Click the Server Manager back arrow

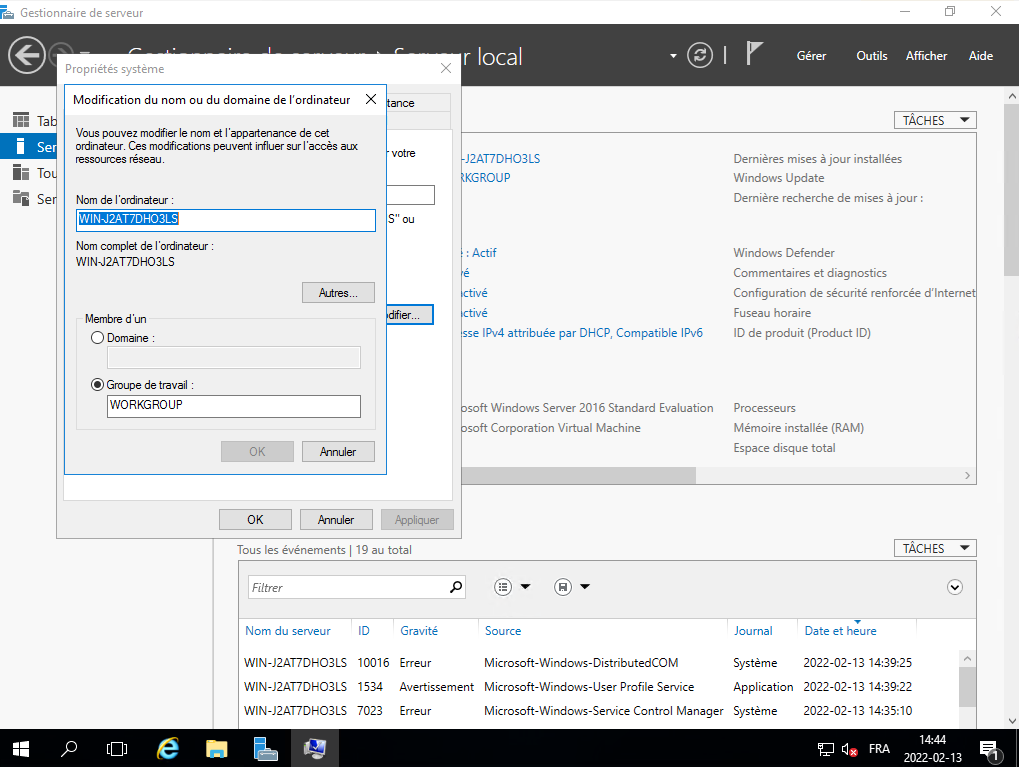pyautogui.click(x=27, y=55)
